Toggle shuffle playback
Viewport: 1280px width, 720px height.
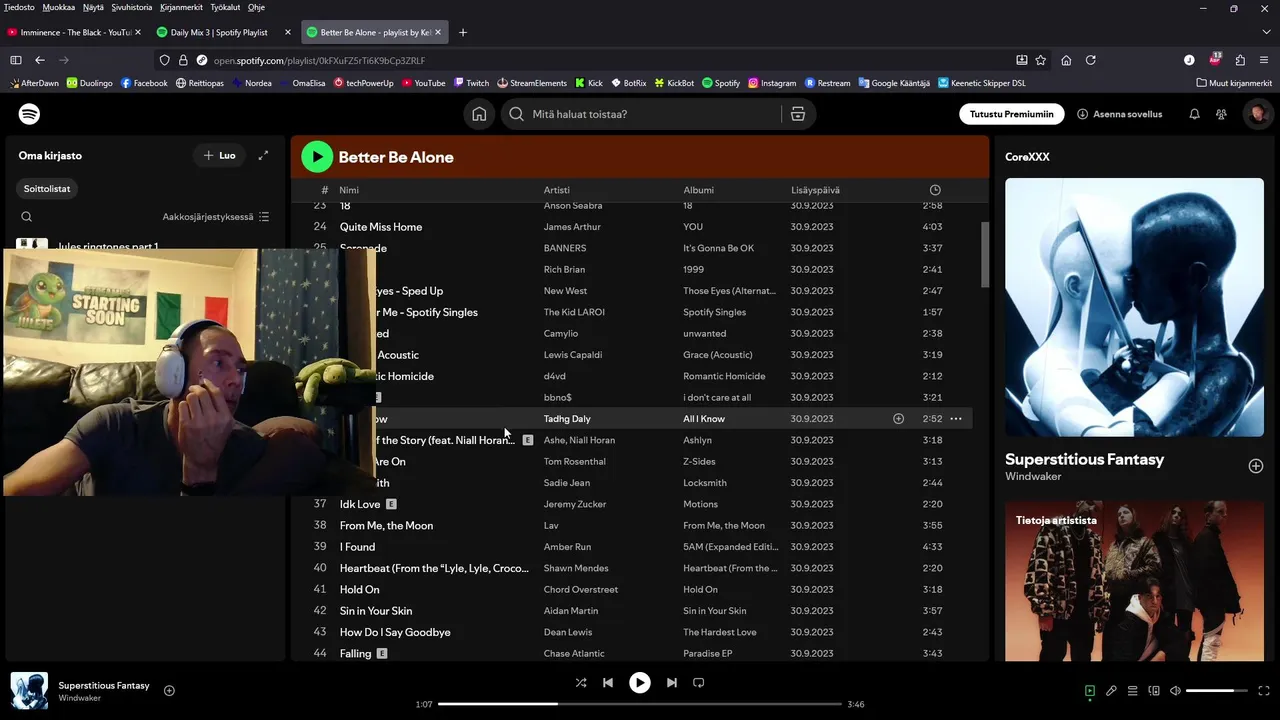(x=581, y=683)
